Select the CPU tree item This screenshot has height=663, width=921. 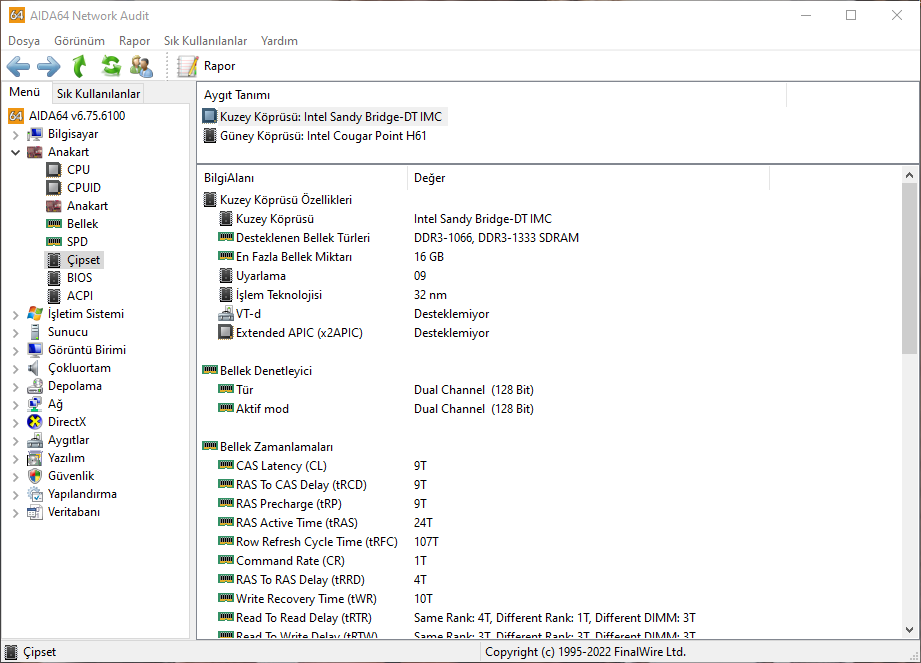click(78, 170)
